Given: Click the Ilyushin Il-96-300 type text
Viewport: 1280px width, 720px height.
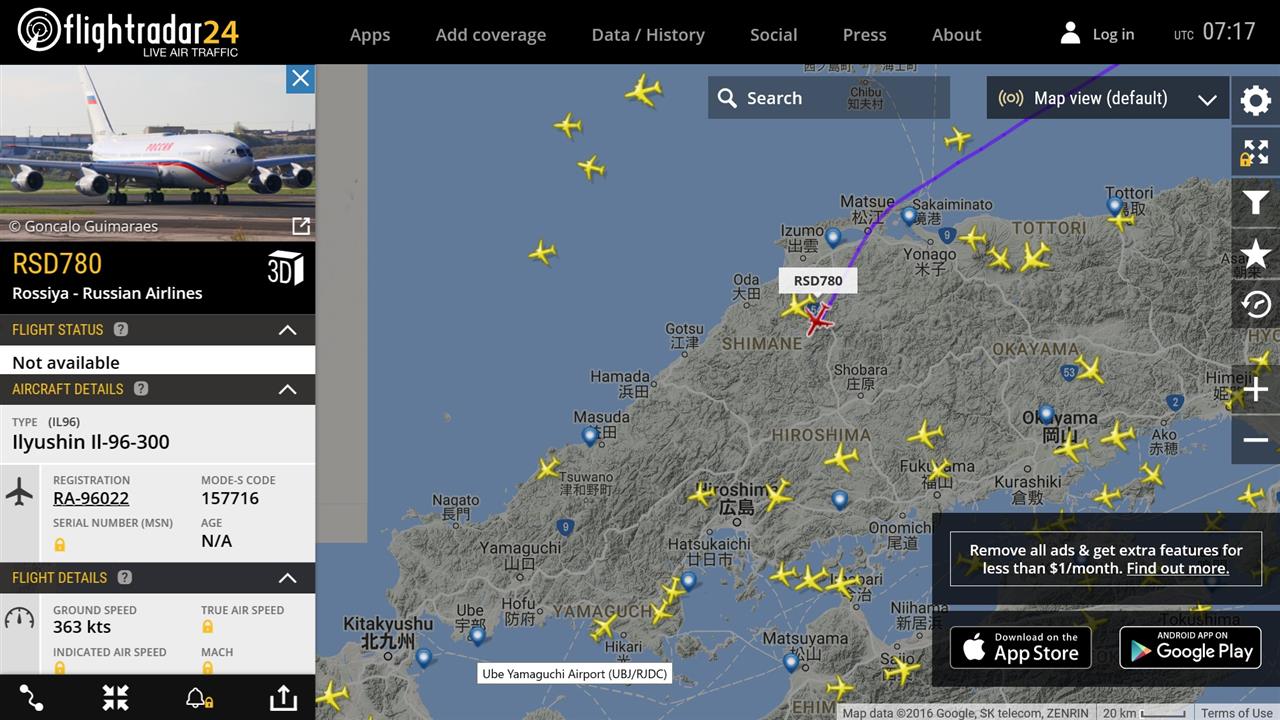Looking at the screenshot, I should coord(91,442).
